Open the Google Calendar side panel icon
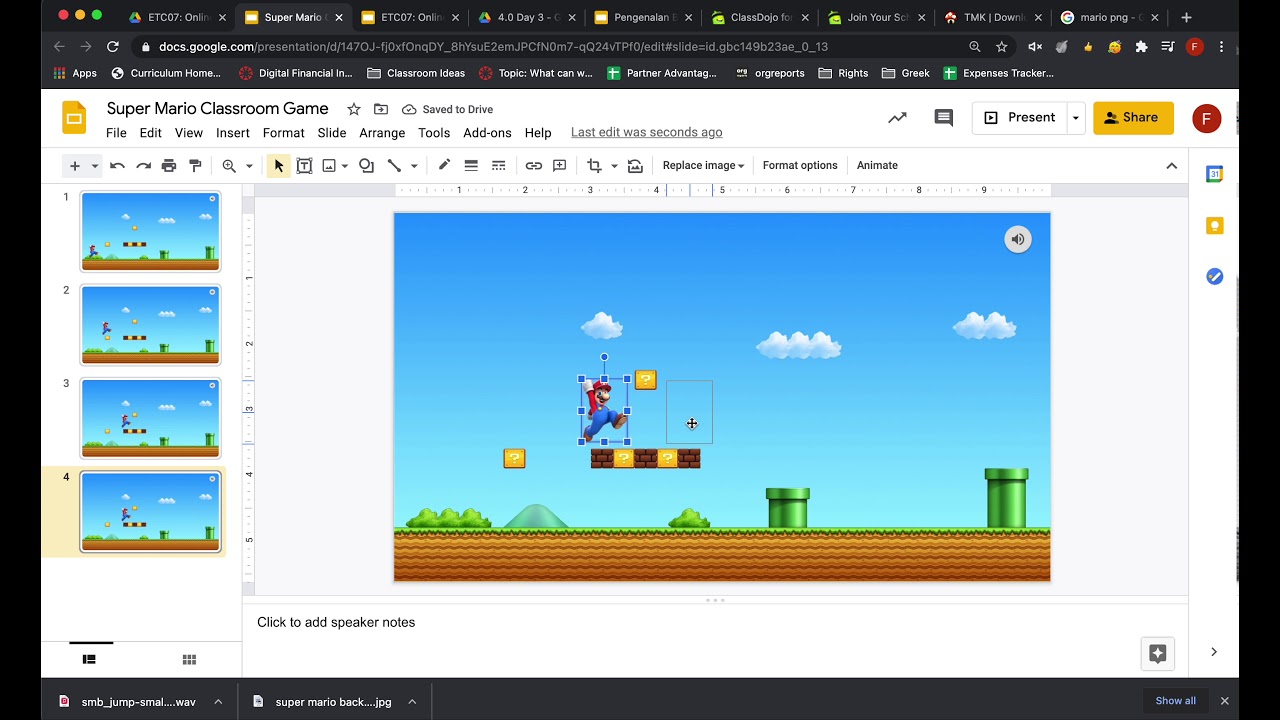Screen dimensions: 1280x720 click(1214, 174)
